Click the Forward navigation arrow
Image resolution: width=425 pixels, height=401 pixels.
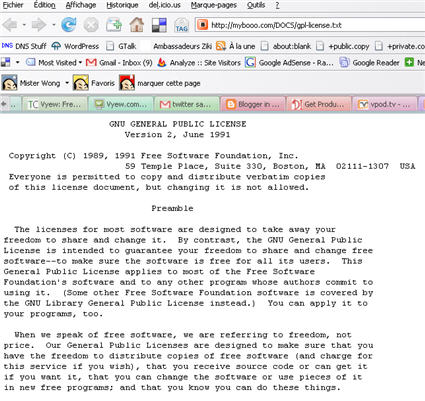[39, 25]
